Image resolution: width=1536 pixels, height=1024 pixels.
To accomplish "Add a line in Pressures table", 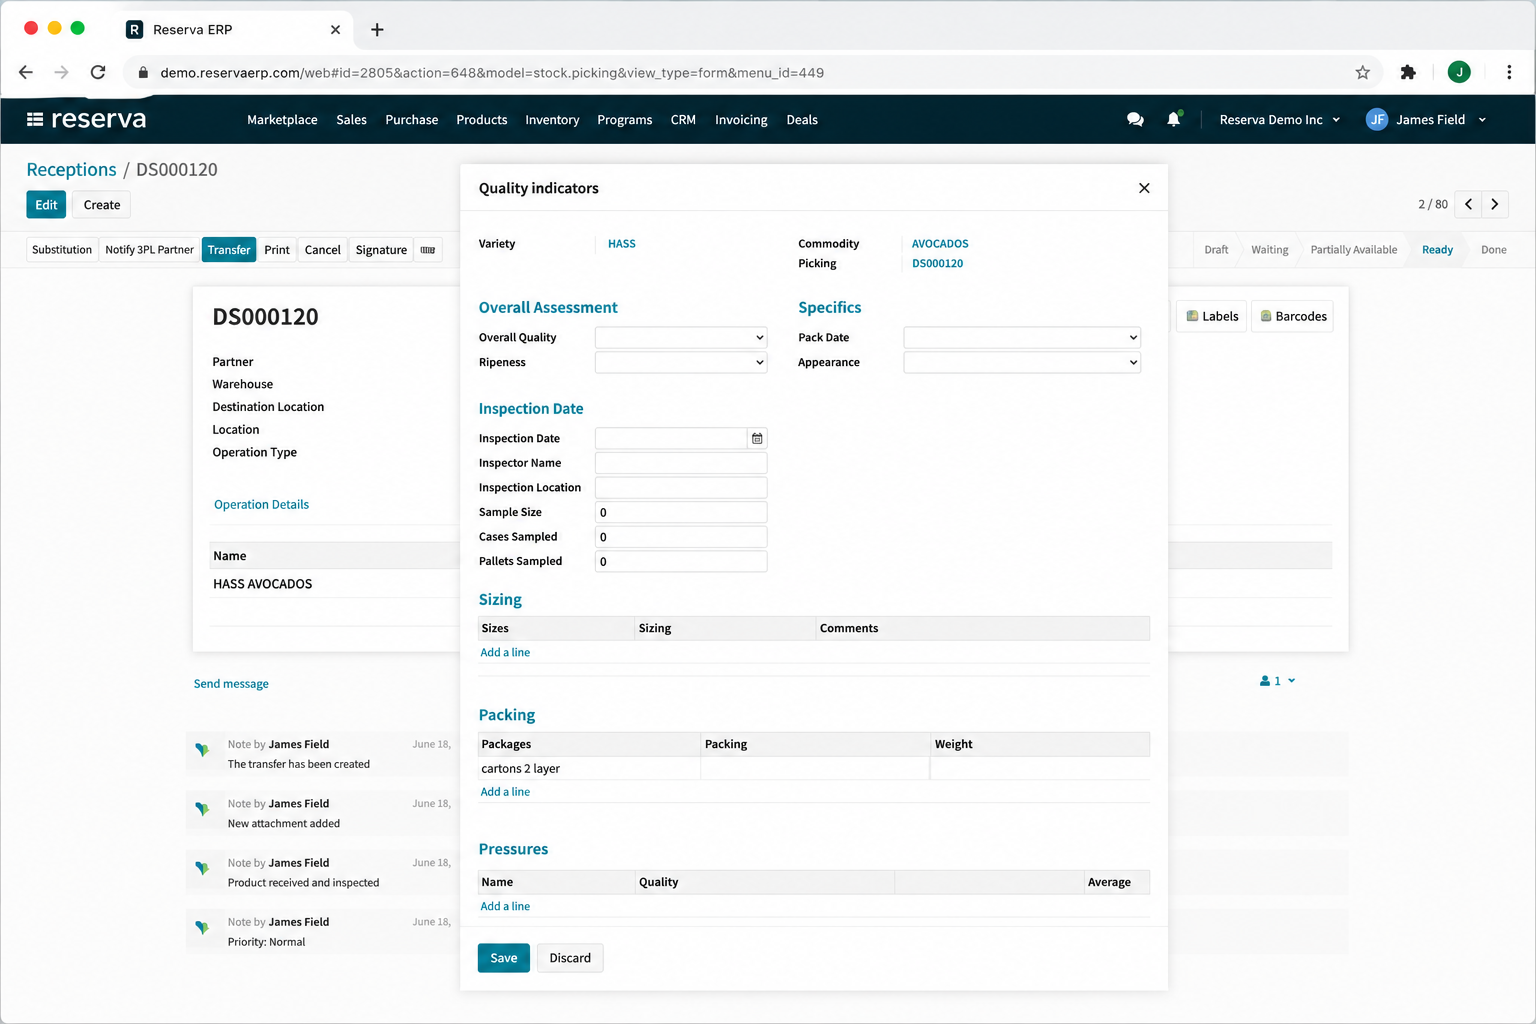I will [505, 906].
